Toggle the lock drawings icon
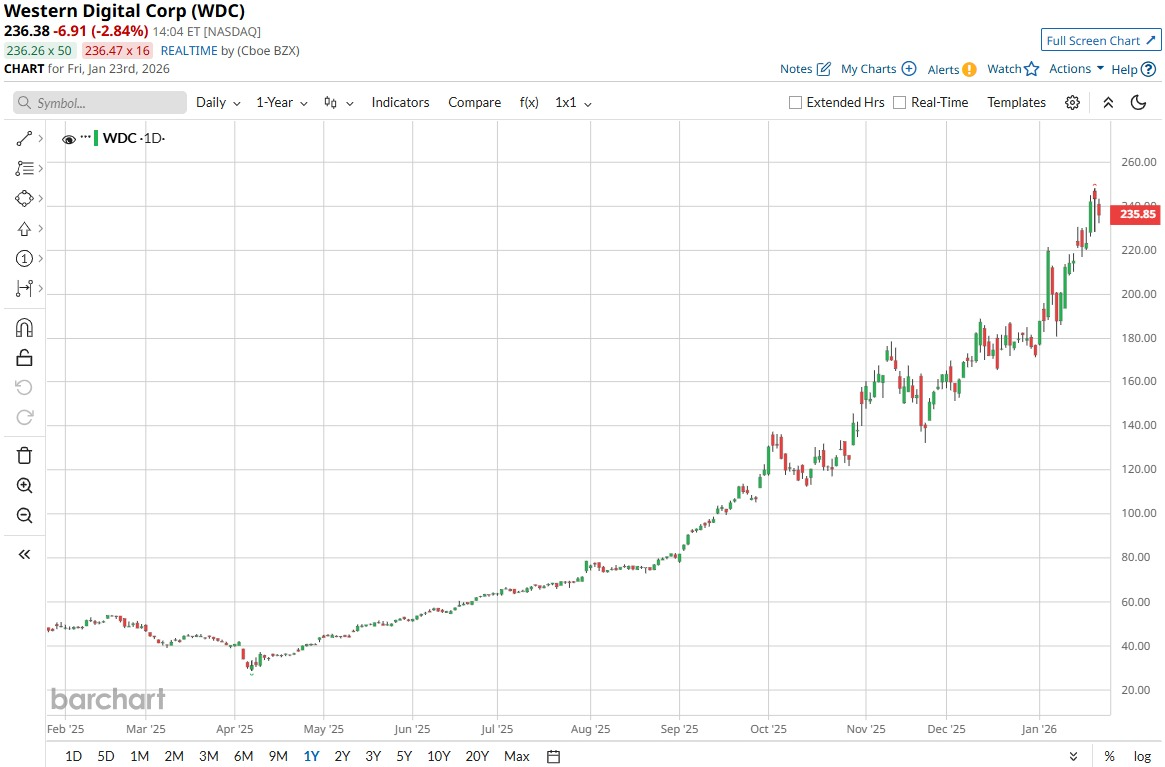 pos(24,358)
